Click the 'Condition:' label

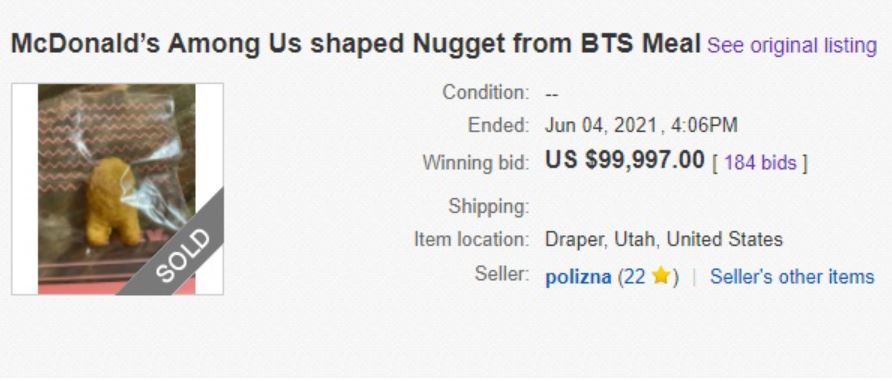point(486,92)
